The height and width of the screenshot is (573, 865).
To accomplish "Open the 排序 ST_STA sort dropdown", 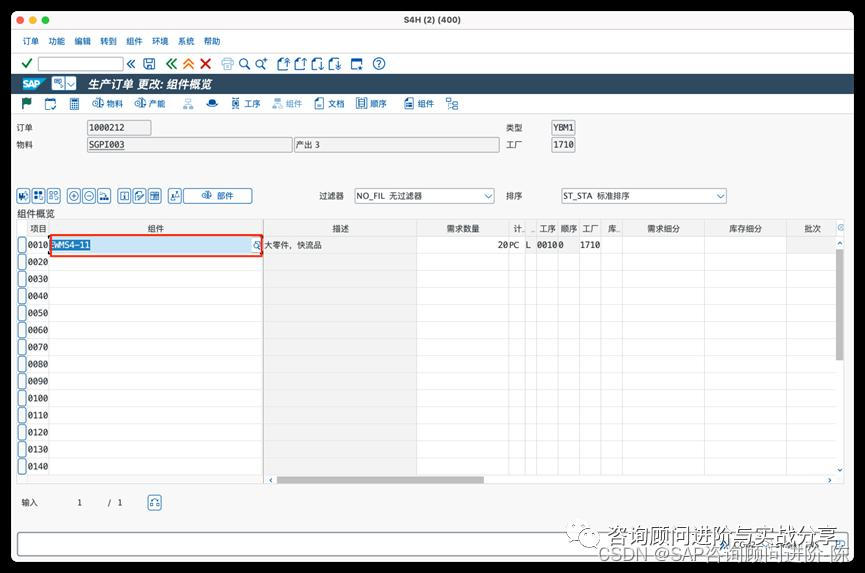I will click(x=644, y=196).
